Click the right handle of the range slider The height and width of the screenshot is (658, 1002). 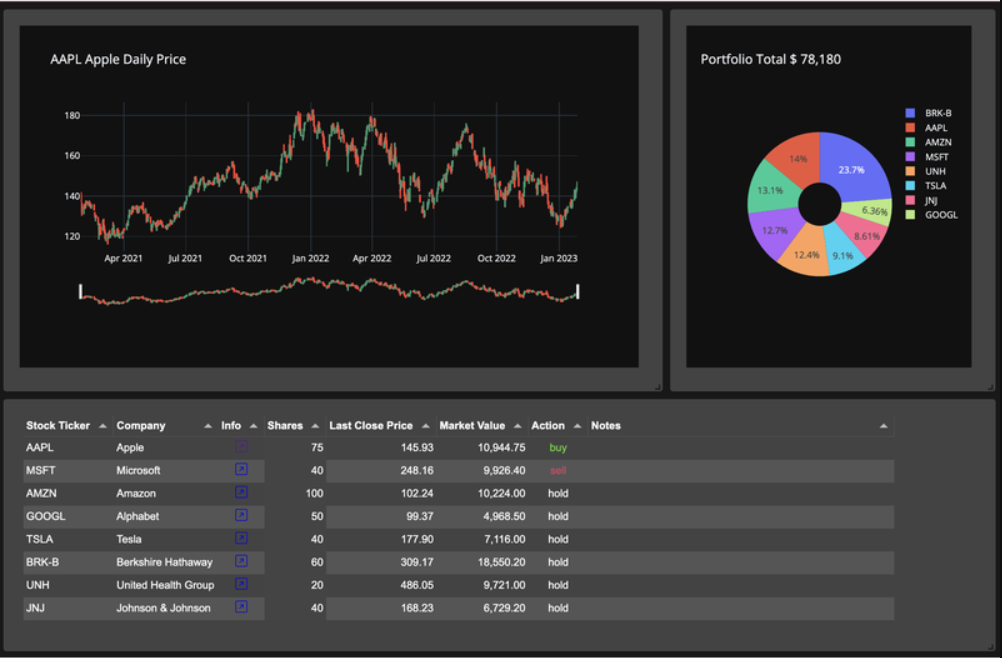[578, 291]
